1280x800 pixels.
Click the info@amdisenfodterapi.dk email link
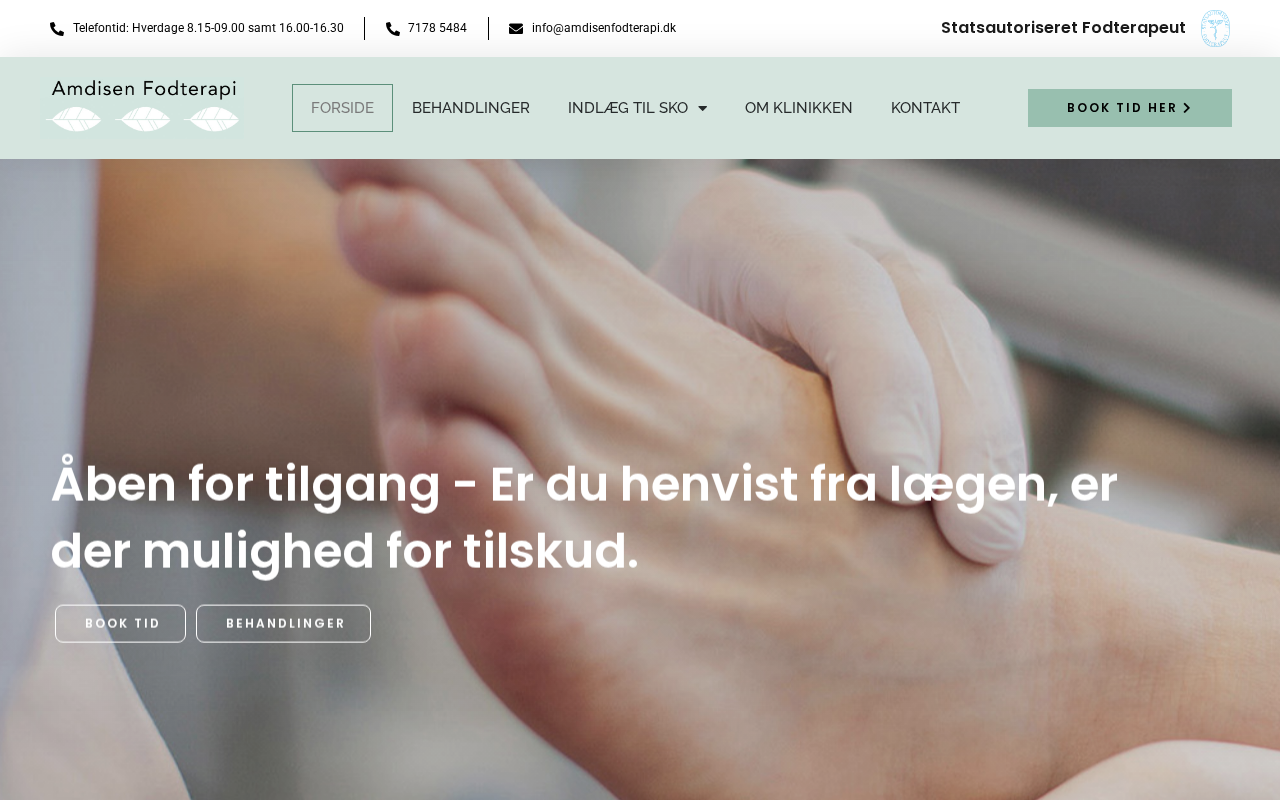coord(604,28)
